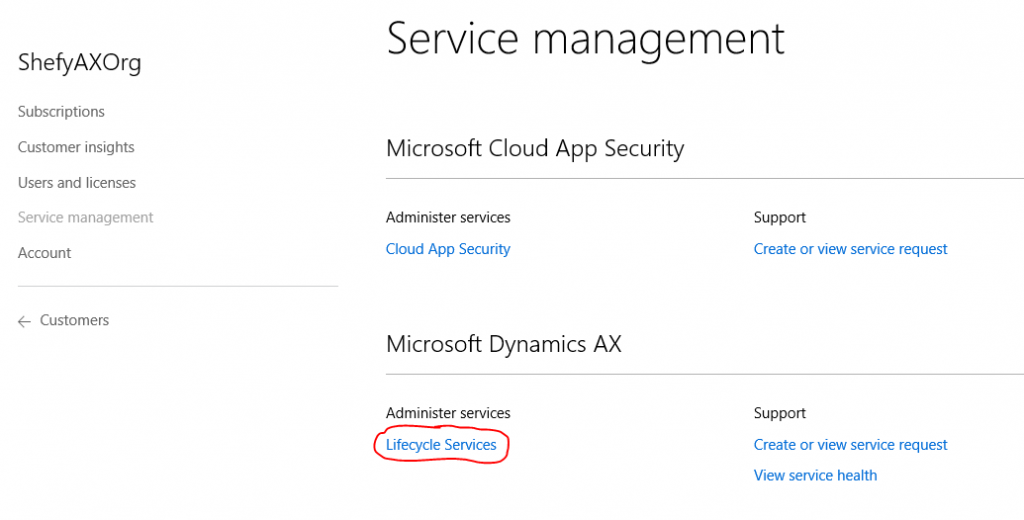Screen dimensions: 1024x520
Task: Open Subscriptions in the left sidebar
Action: 61,112
